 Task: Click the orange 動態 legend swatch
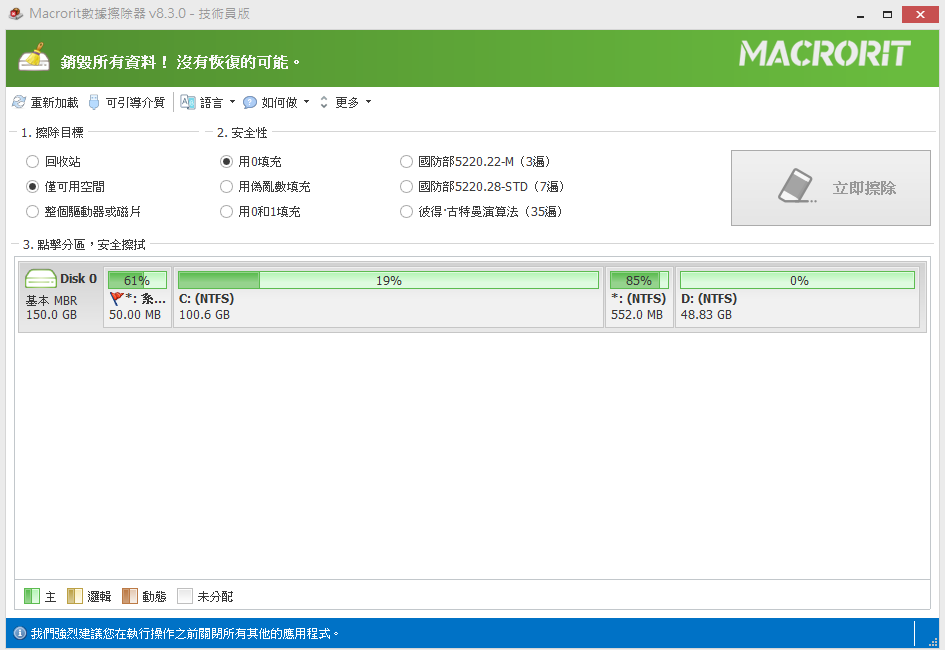(x=130, y=596)
